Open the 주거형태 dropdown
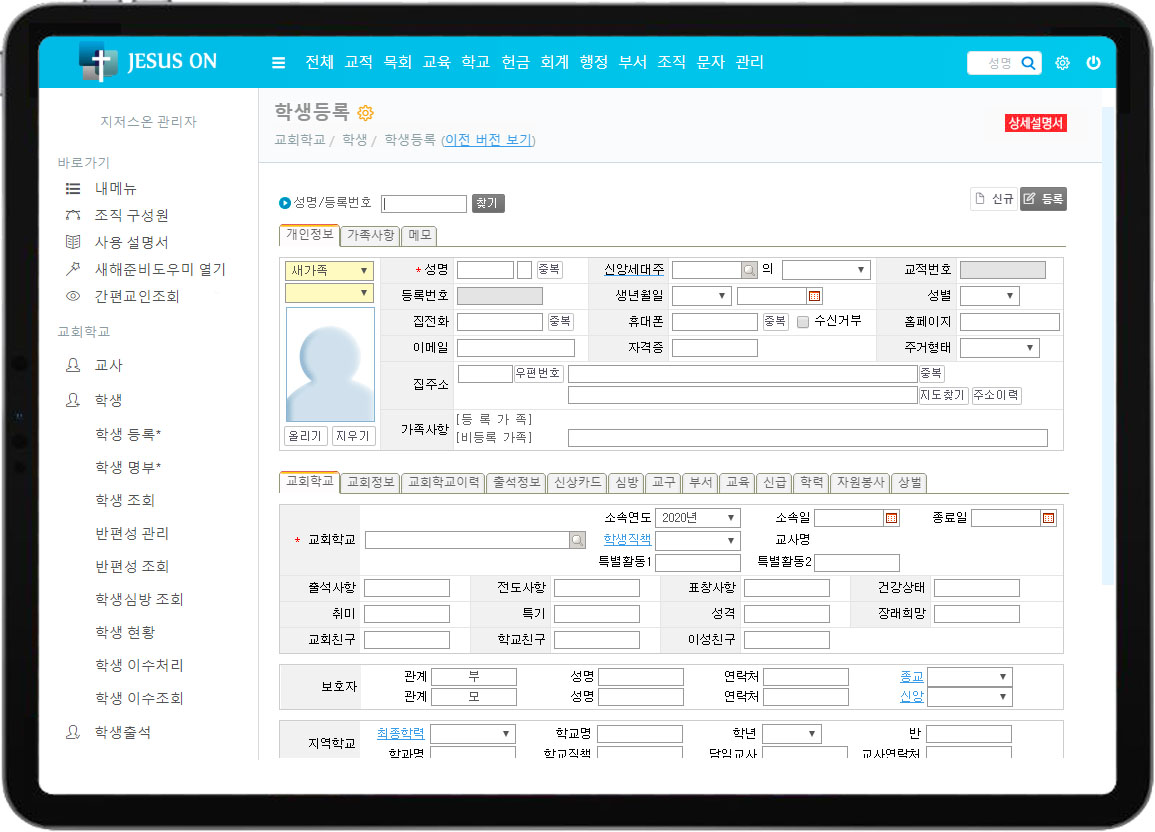This screenshot has width=1155, height=832. [x=999, y=348]
